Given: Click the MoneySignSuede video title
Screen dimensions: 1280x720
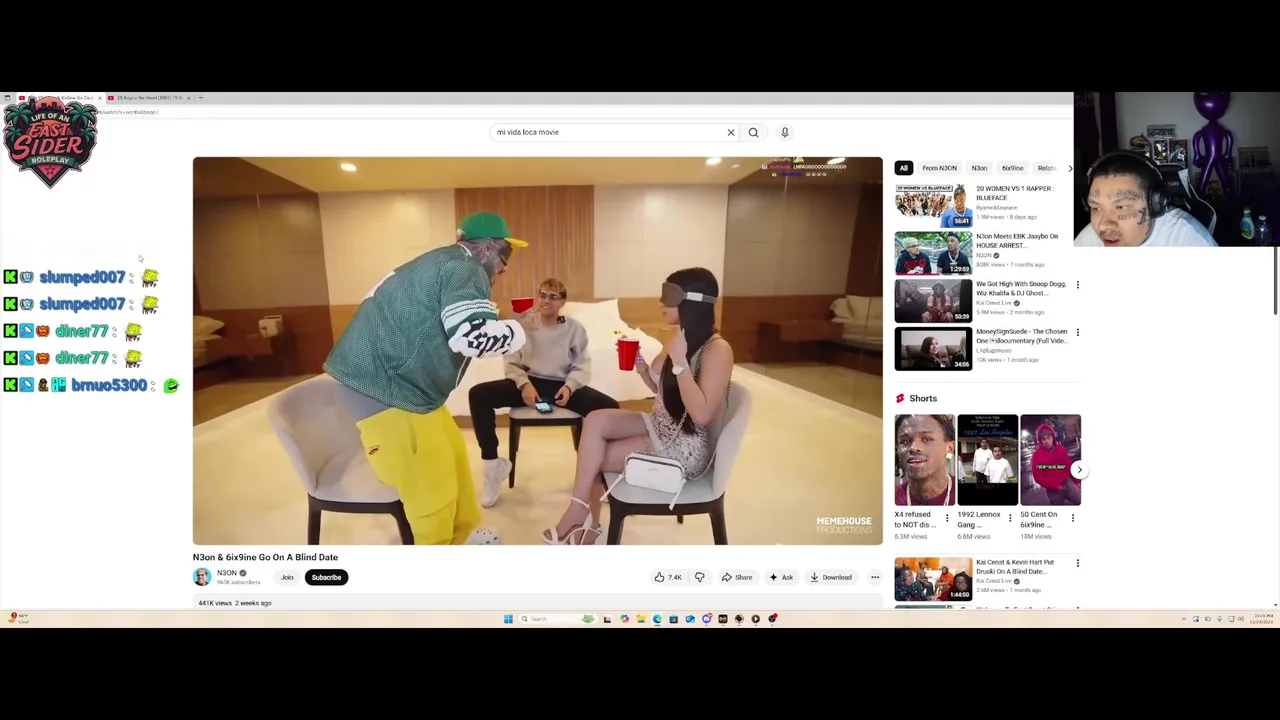Looking at the screenshot, I should pos(1021,336).
